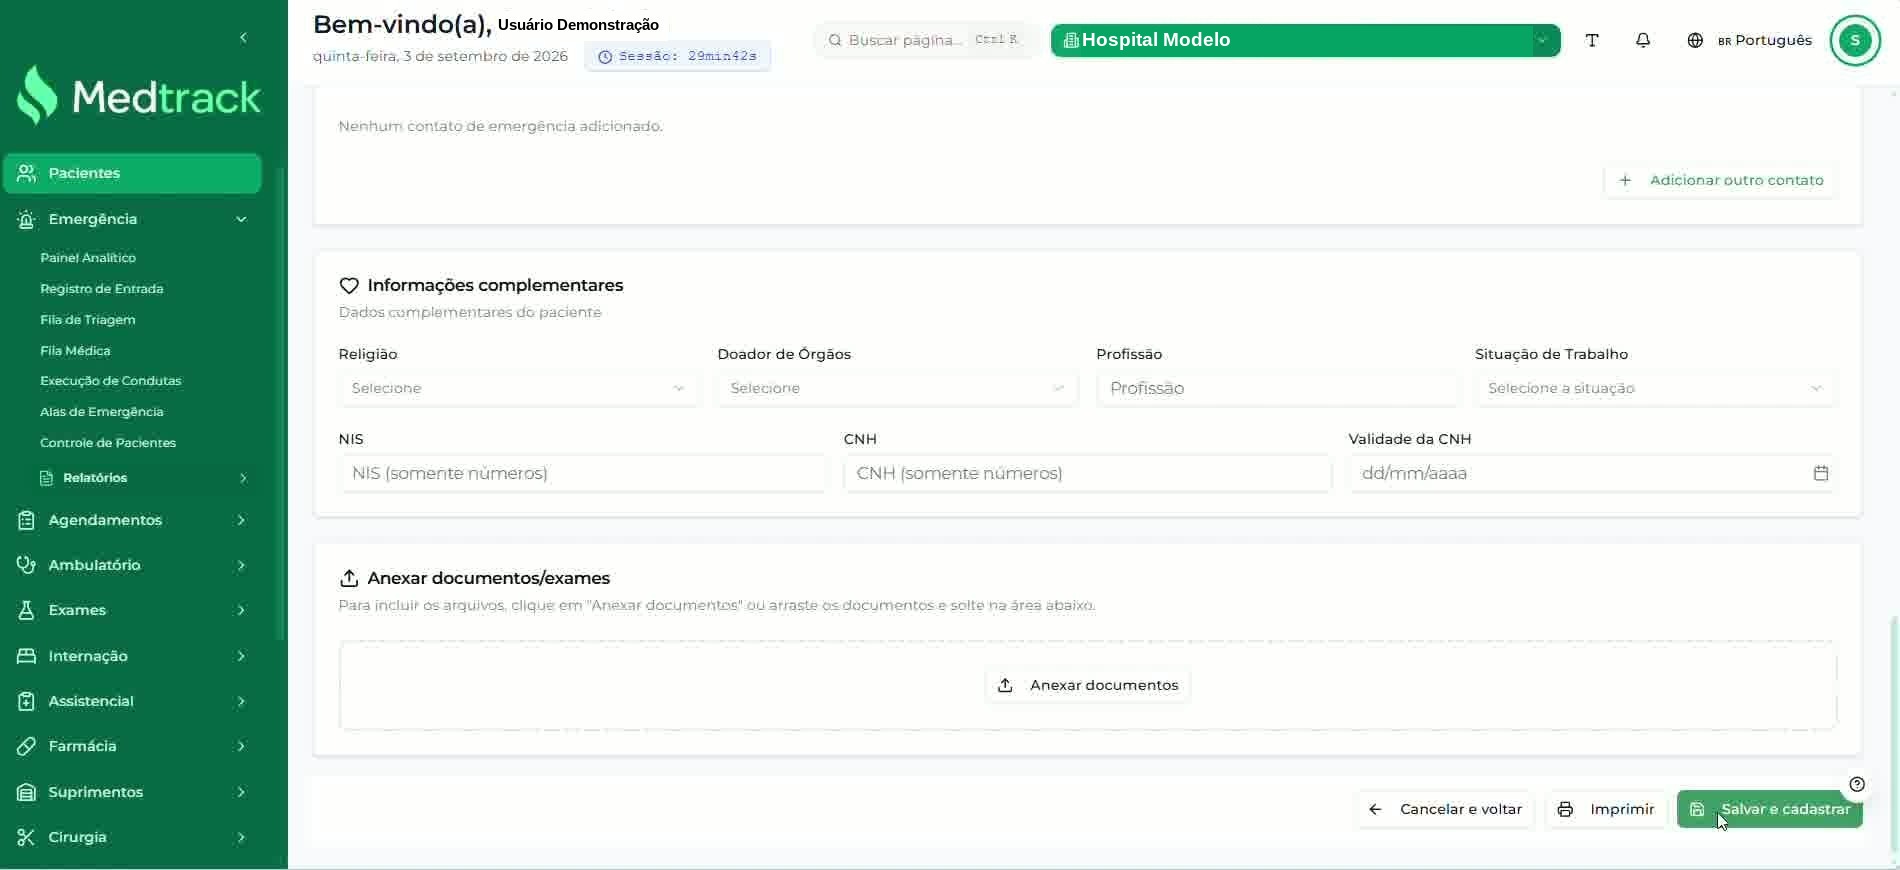The image size is (1900, 870).
Task: Collapse the Emergência menu chevron
Action: click(x=241, y=219)
